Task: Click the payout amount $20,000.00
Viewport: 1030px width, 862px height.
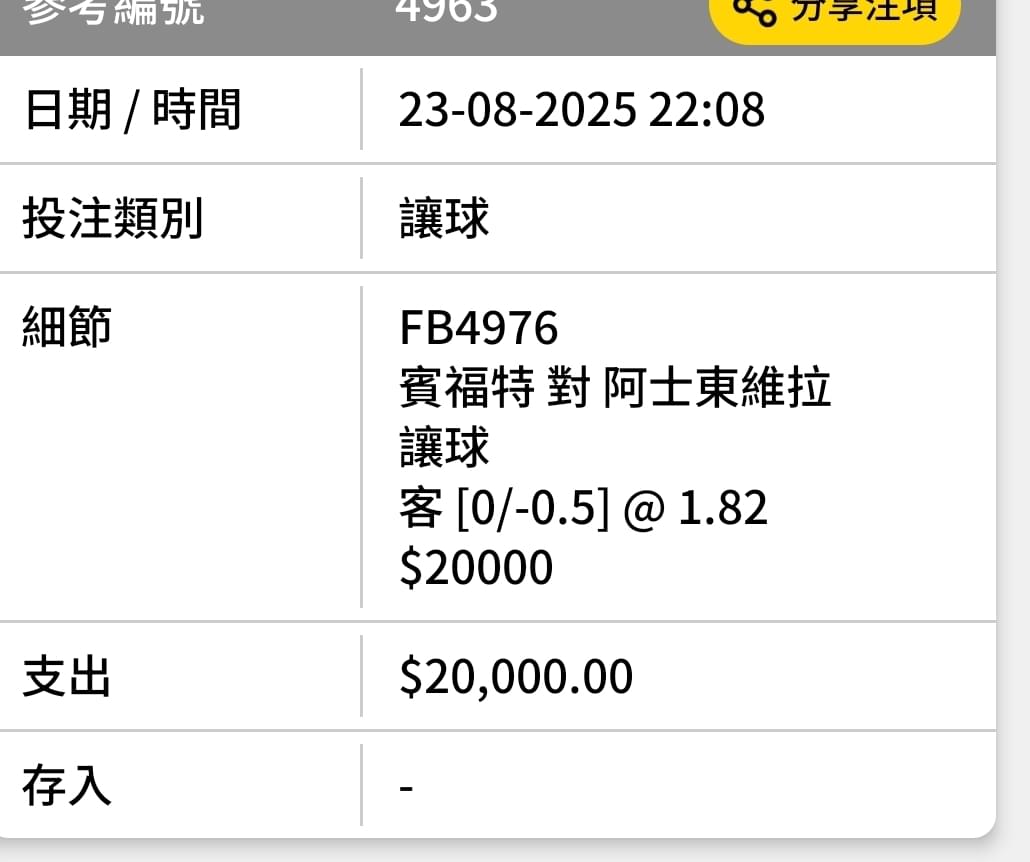Action: (x=516, y=676)
